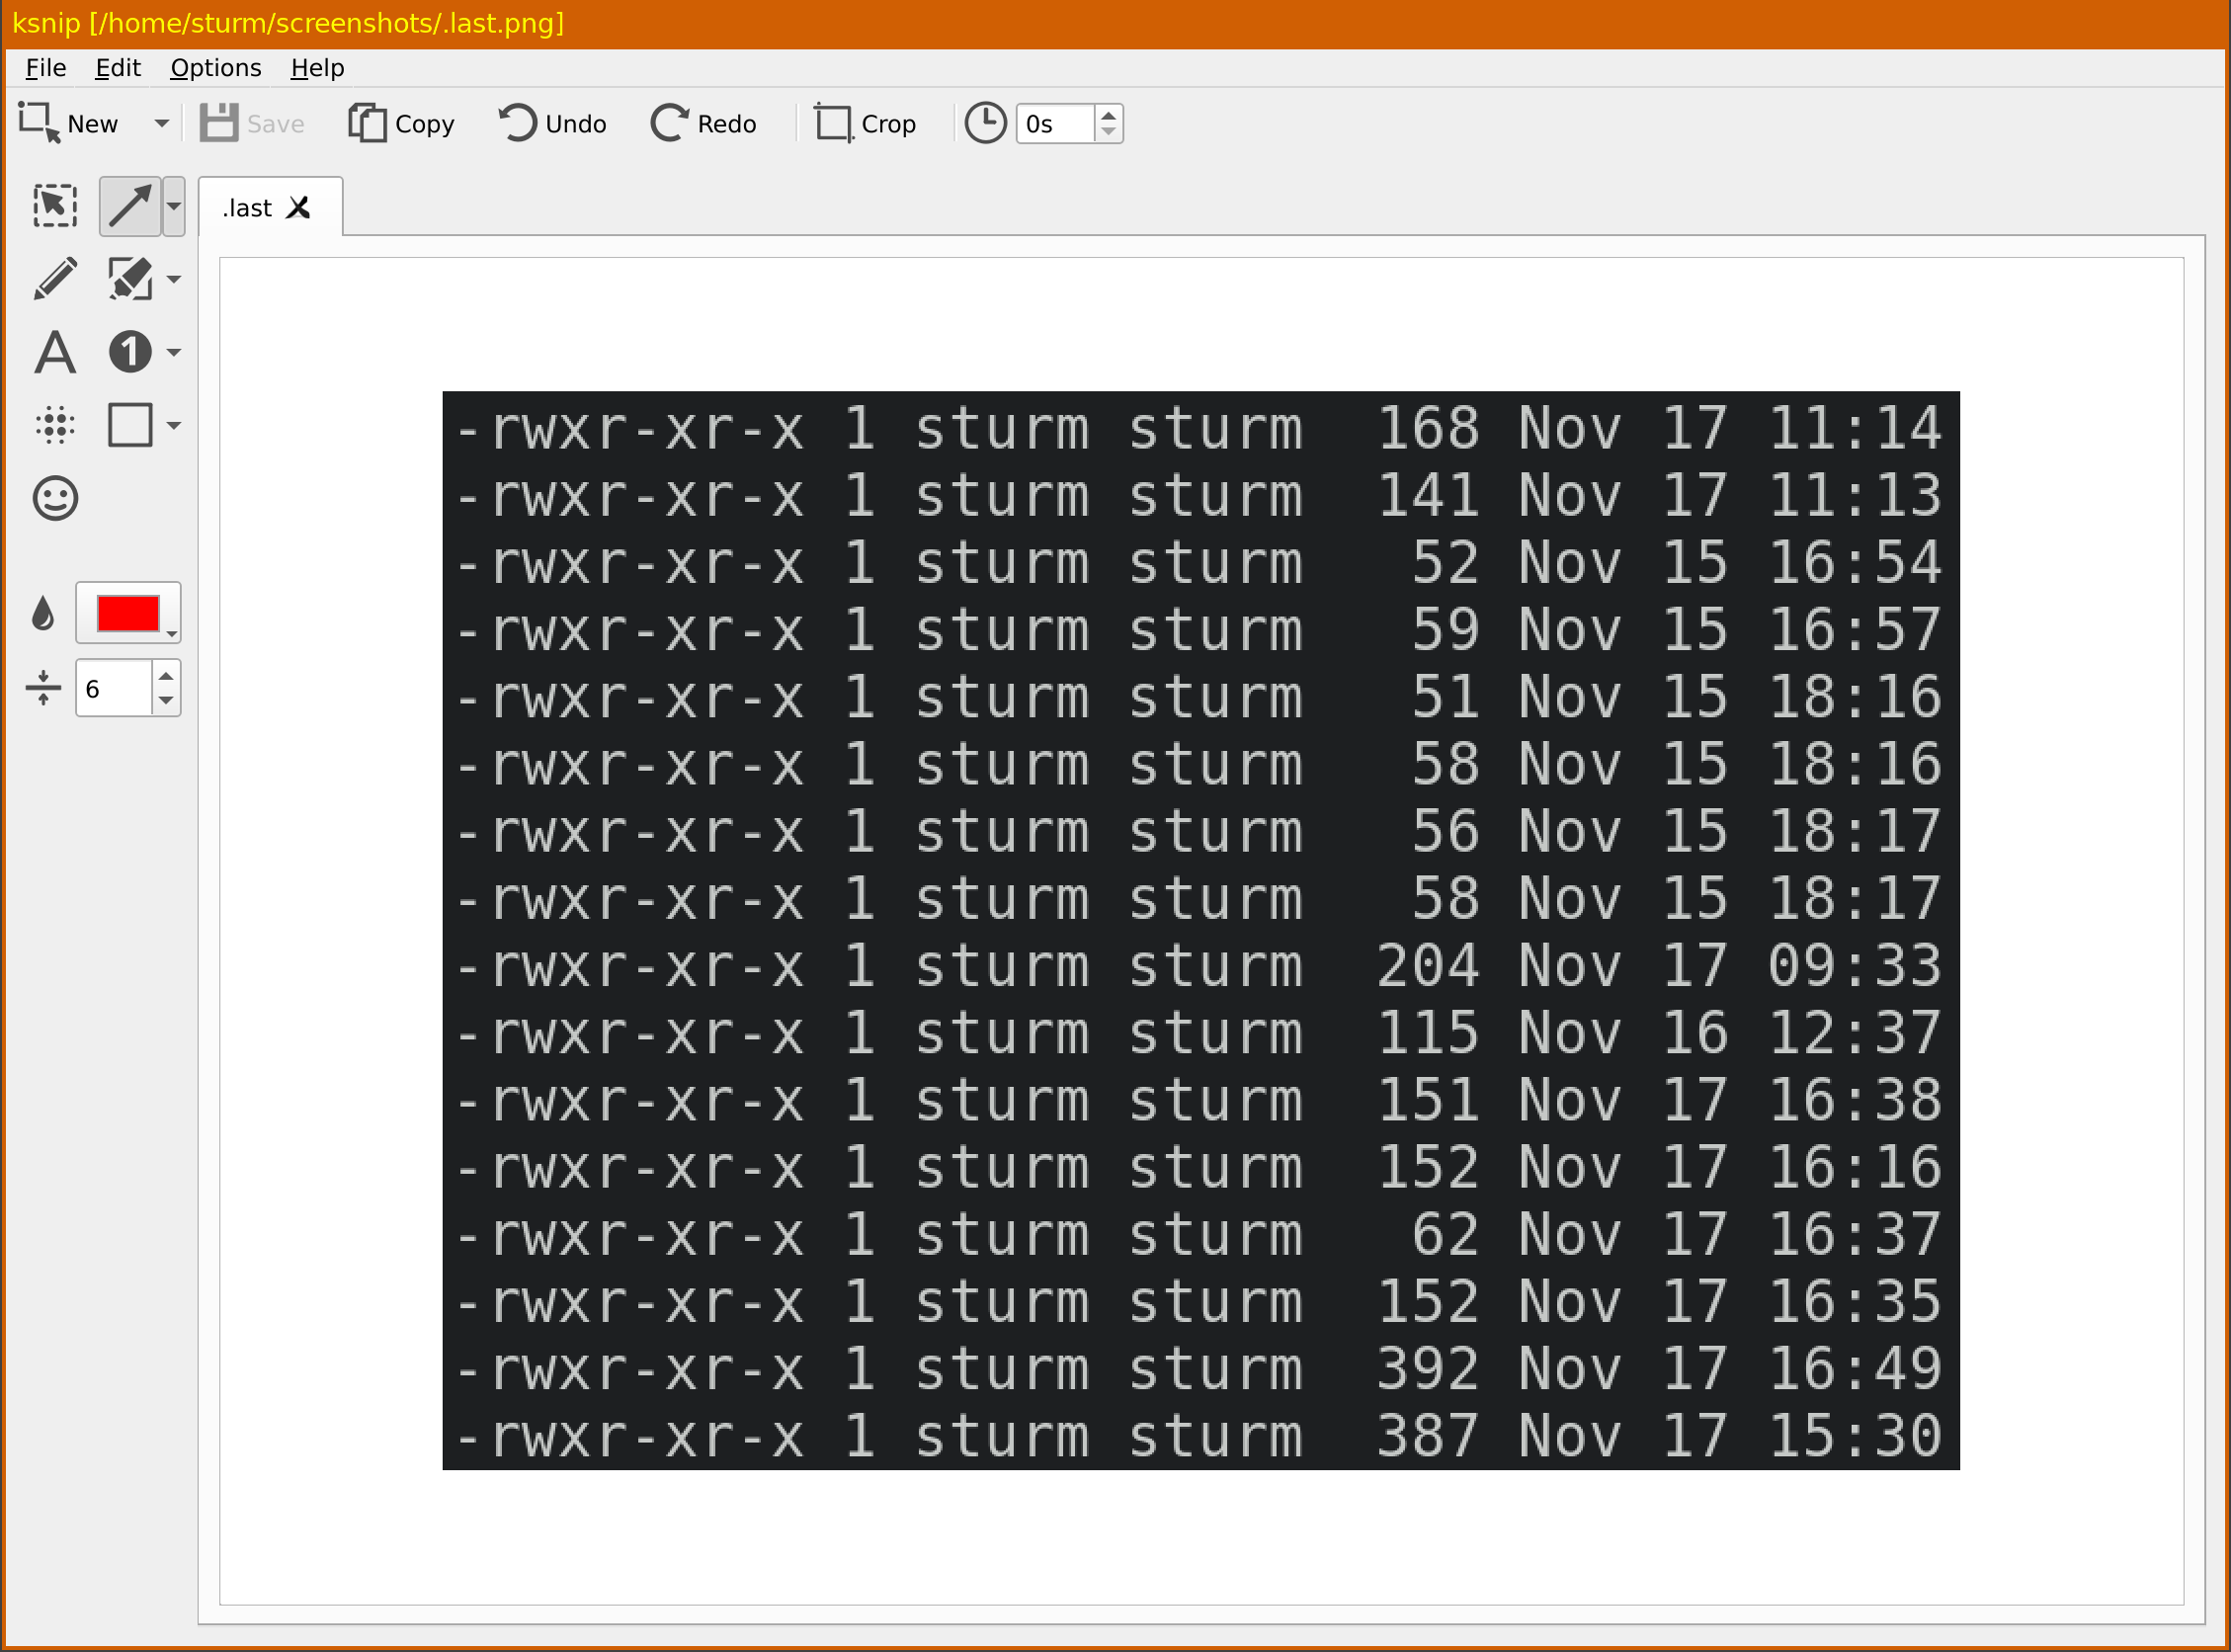The image size is (2231, 1652).
Task: Switch to the .last tab
Action: coord(247,207)
